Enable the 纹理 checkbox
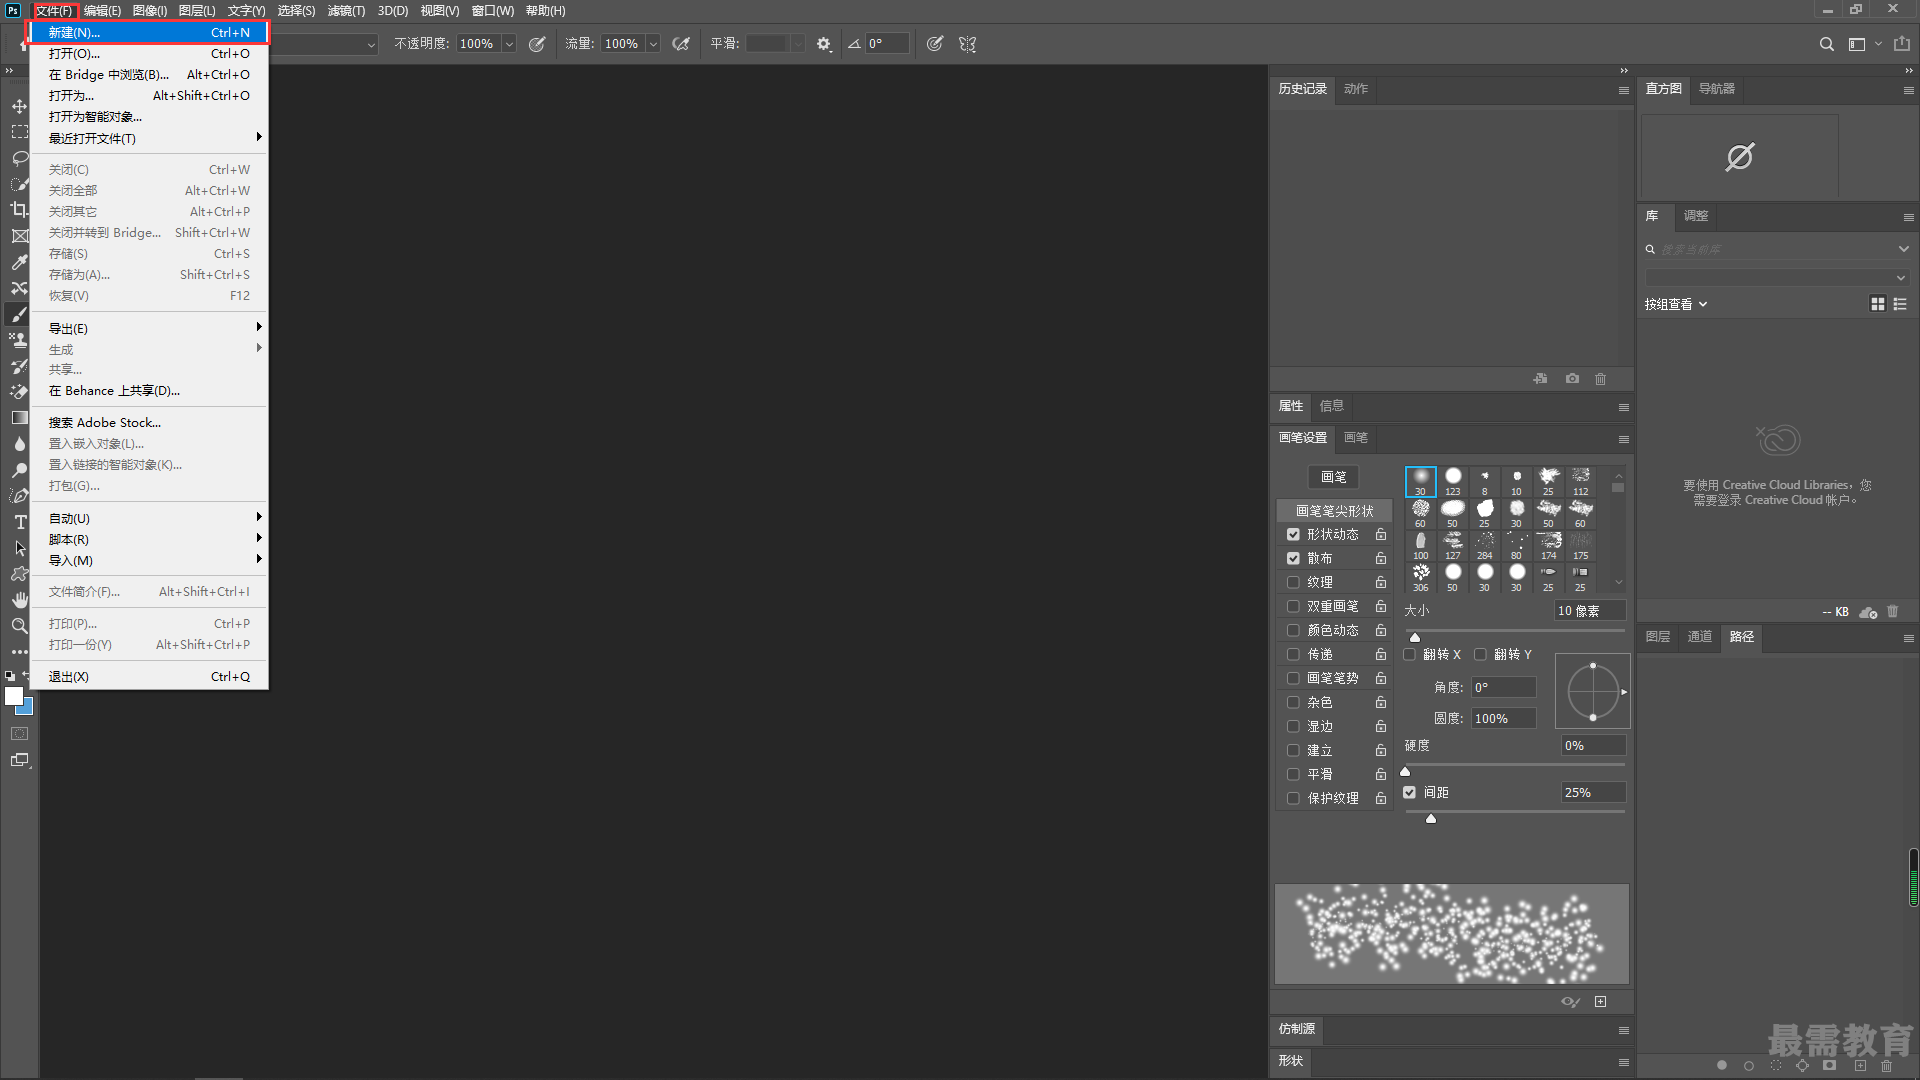The image size is (1920, 1080). pyautogui.click(x=1293, y=583)
